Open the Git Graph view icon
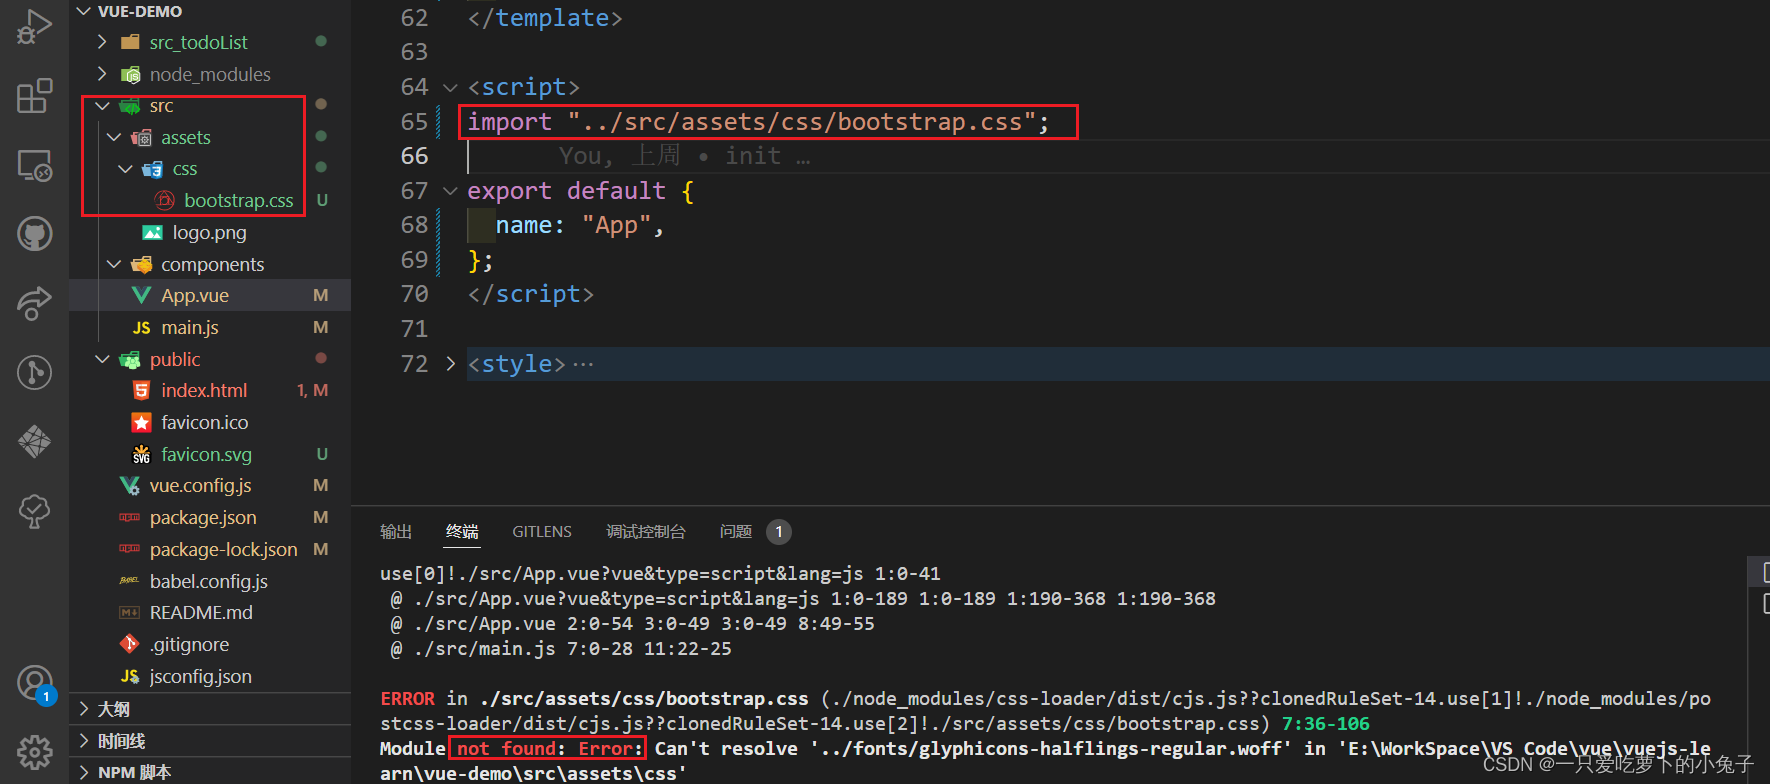1770x784 pixels. coord(34,372)
